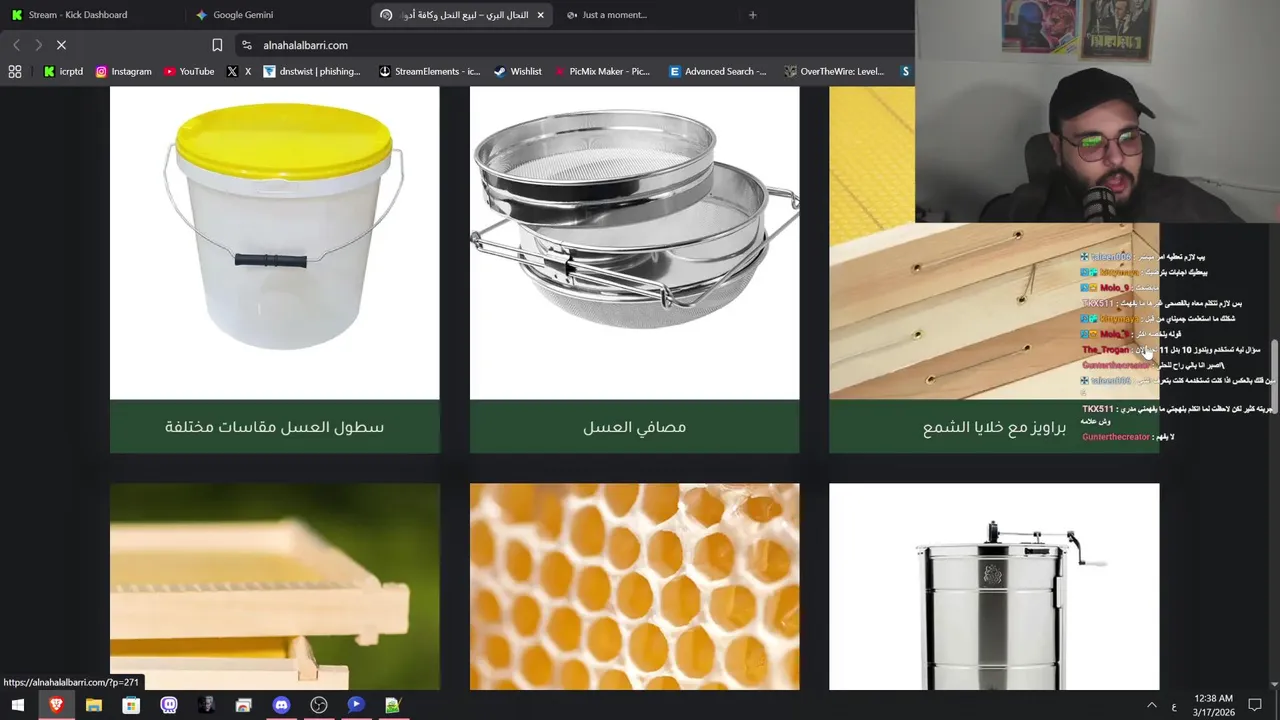The image size is (1280, 720).
Task: Open the Windows Start menu
Action: [18, 705]
